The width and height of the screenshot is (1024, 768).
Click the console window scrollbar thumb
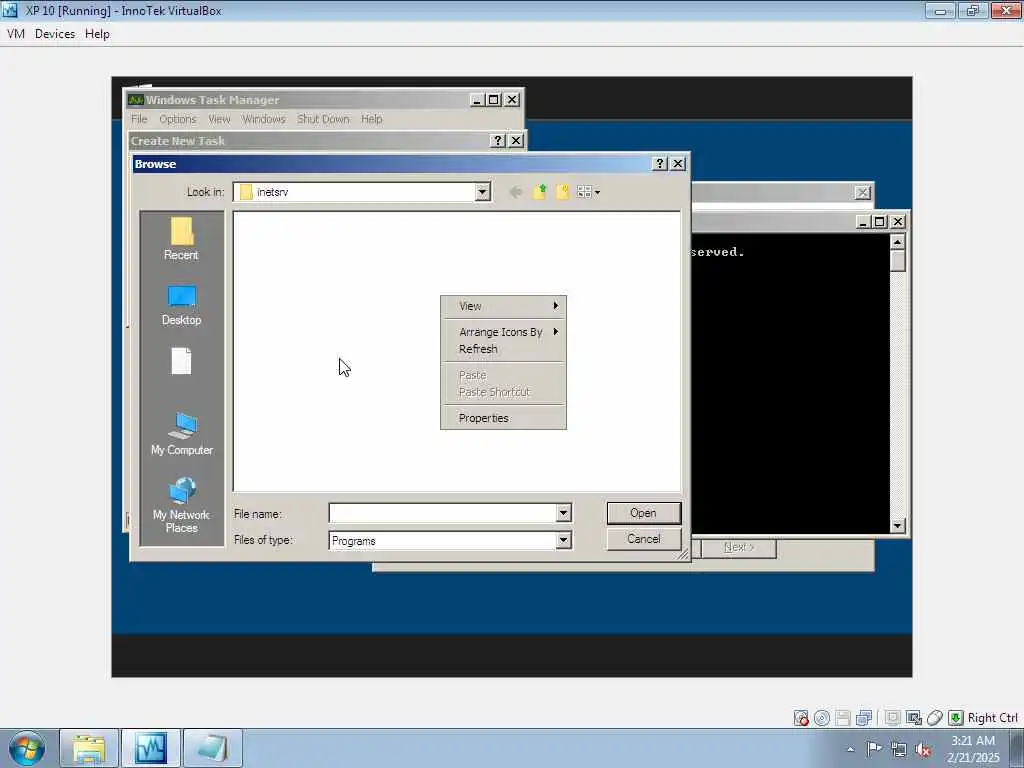[897, 261]
